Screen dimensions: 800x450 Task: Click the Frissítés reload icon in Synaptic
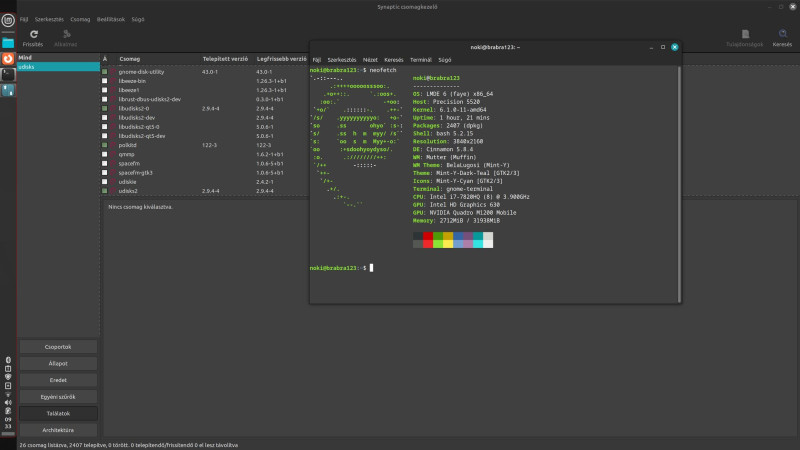coord(34,34)
